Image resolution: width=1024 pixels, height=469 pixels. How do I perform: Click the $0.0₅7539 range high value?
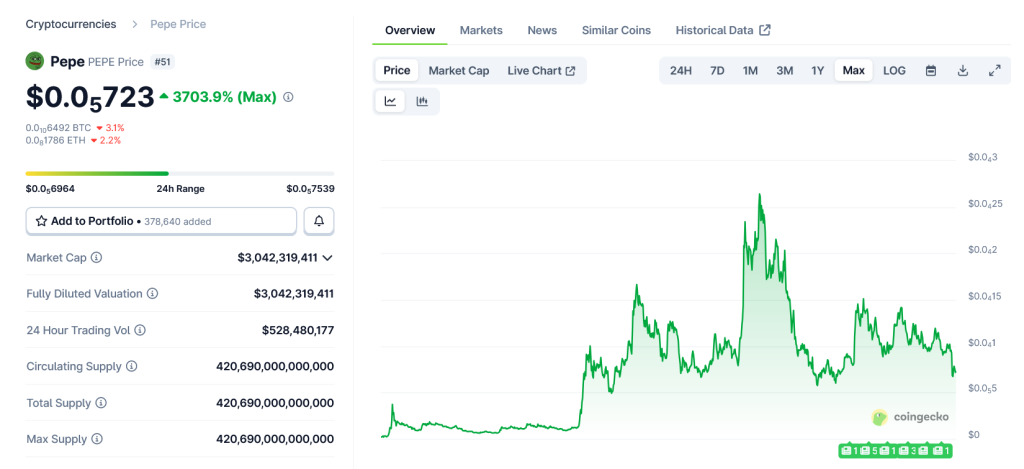tap(310, 189)
